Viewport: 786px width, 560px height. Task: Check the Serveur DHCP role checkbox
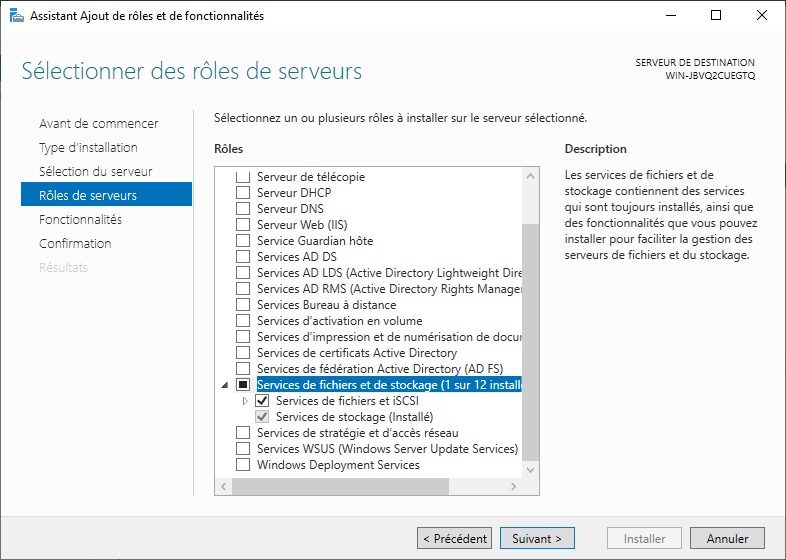coord(242,193)
